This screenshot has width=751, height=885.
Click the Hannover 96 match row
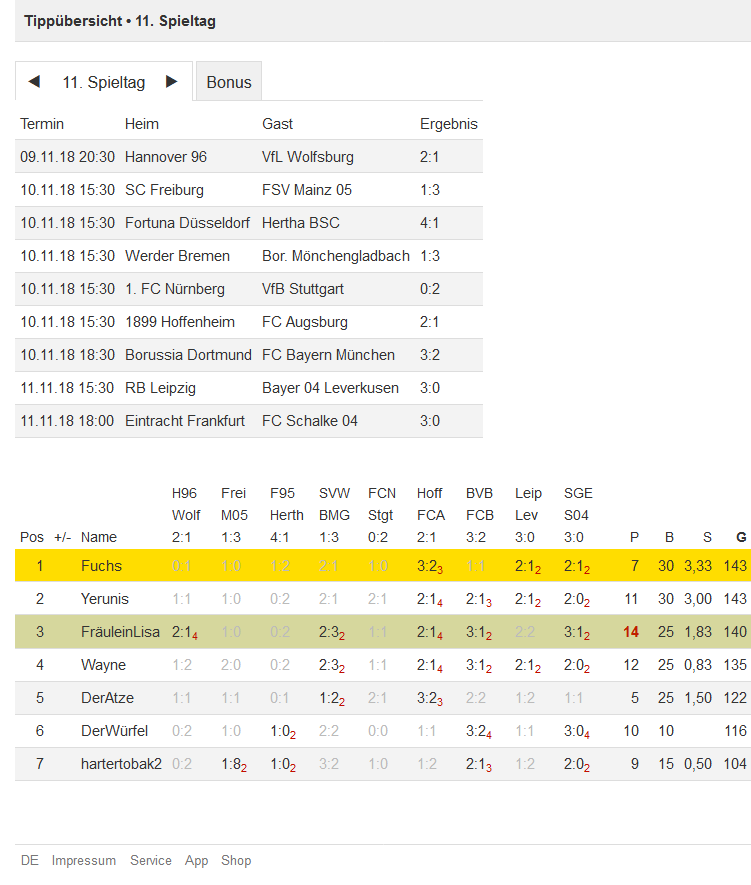coord(249,157)
